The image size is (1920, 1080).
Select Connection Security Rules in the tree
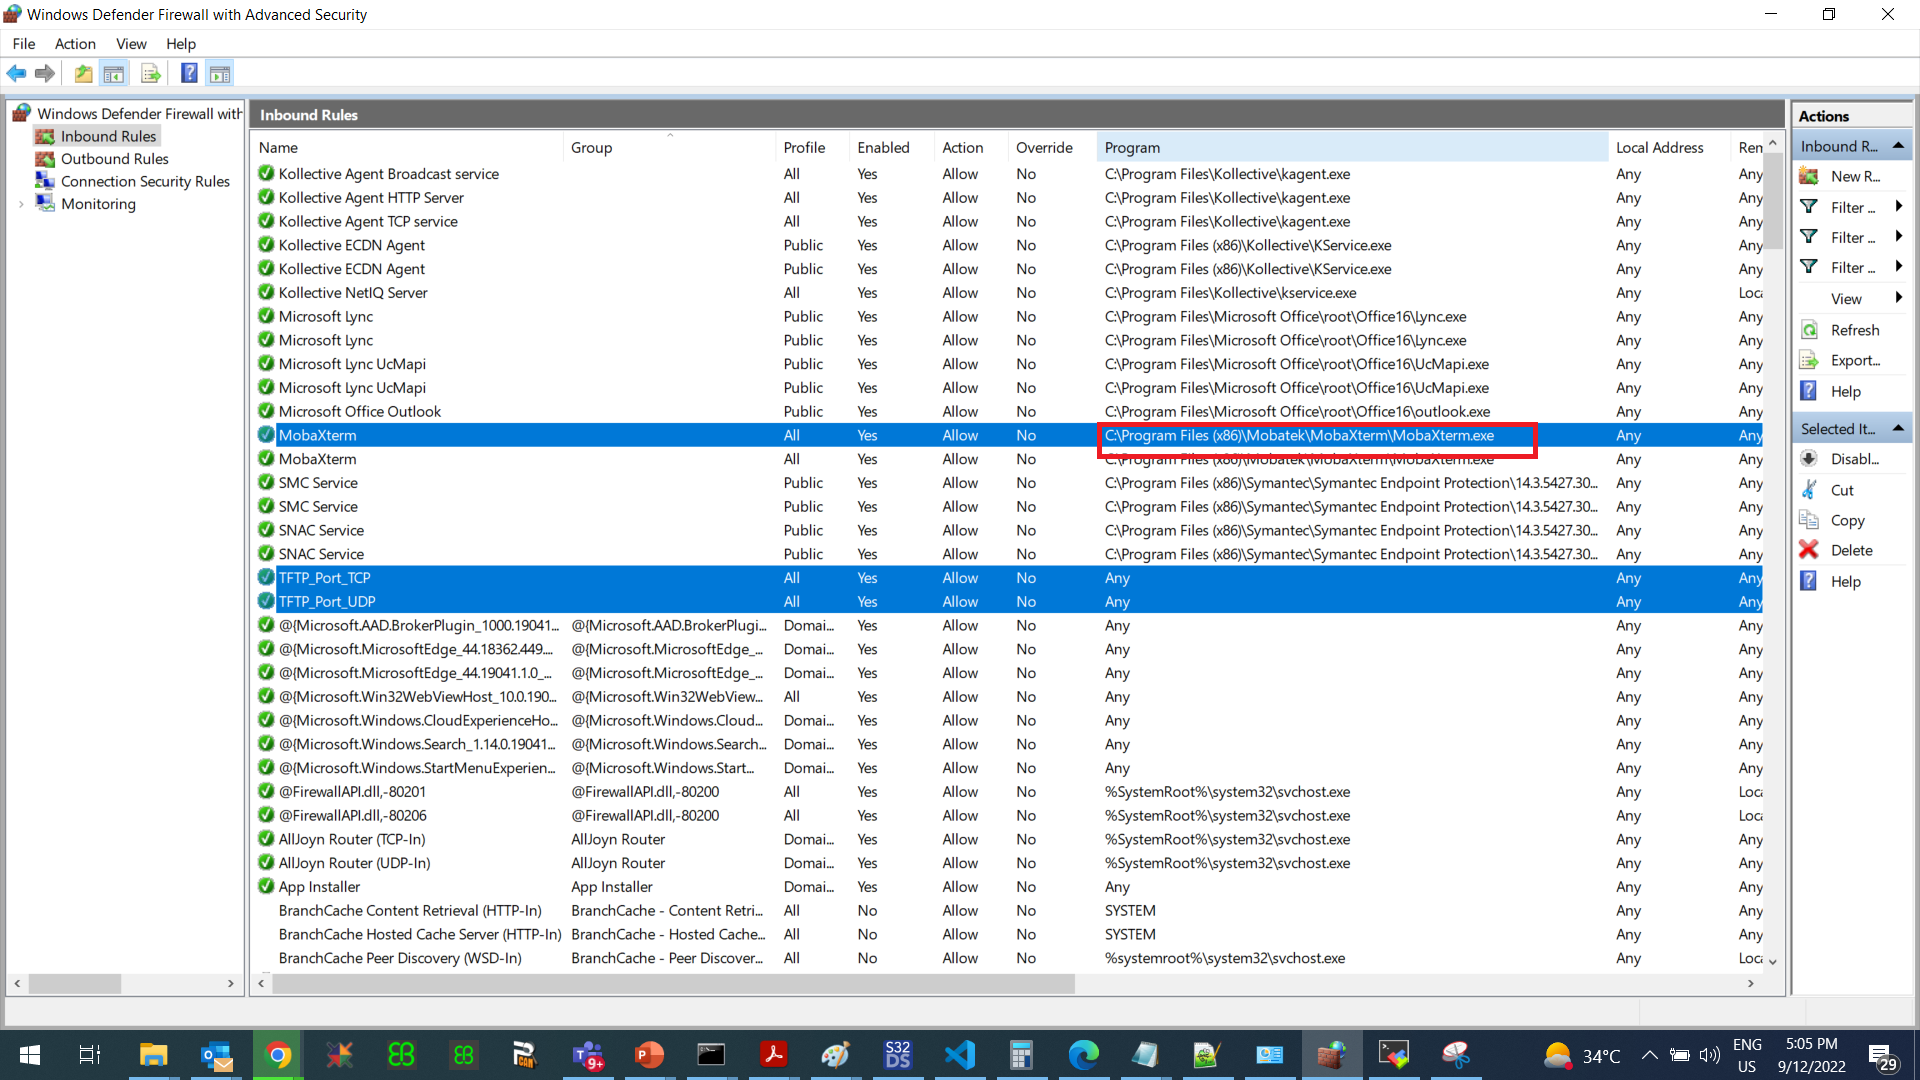145,181
